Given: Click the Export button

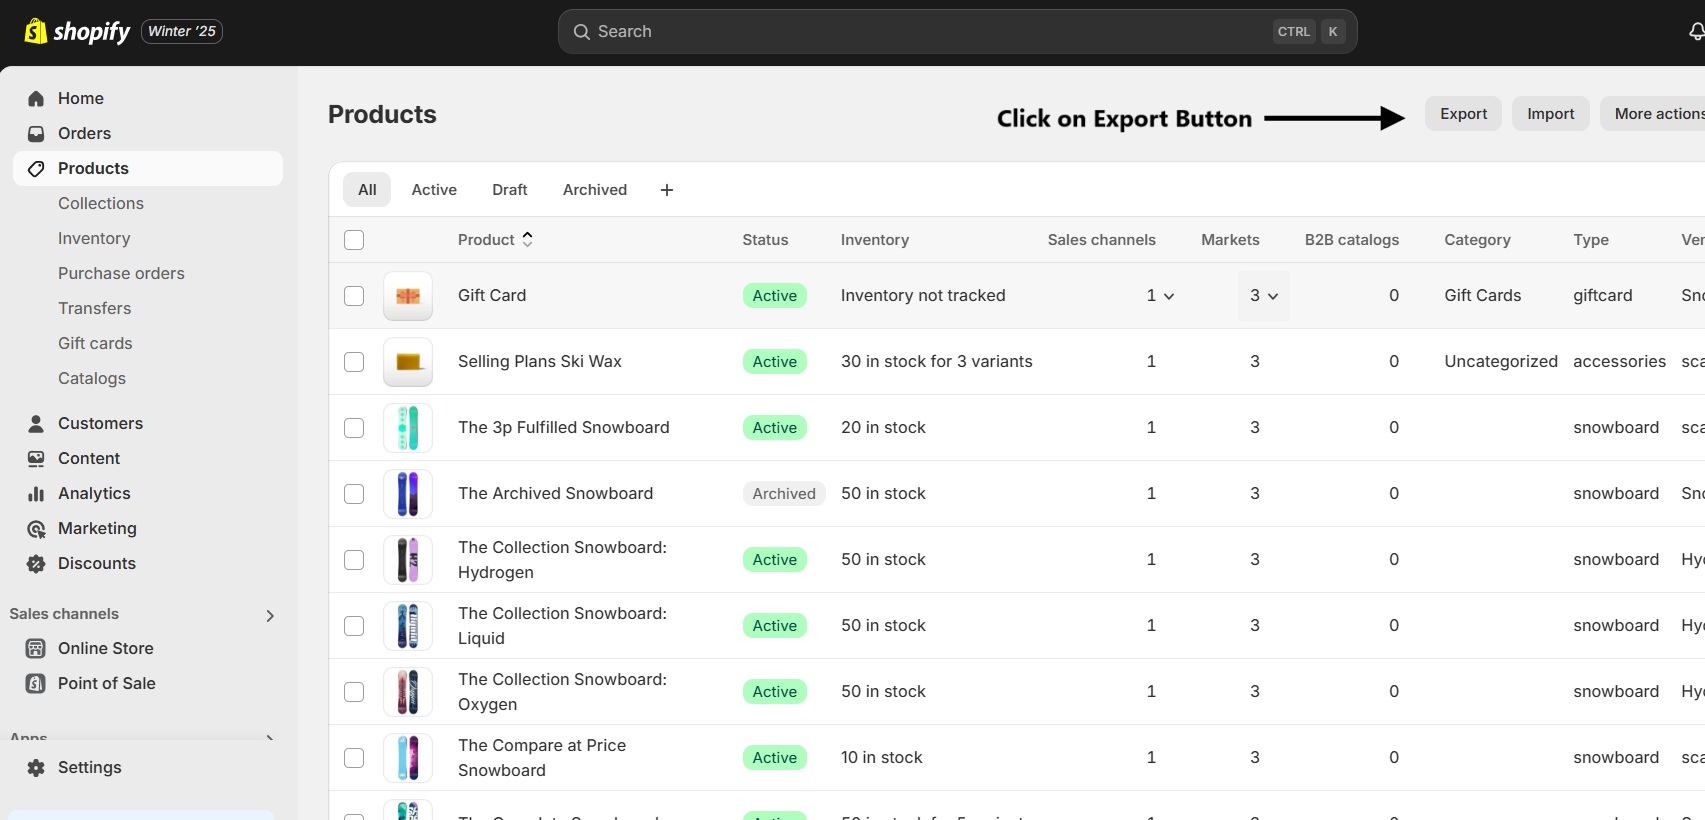Looking at the screenshot, I should pos(1463,114).
